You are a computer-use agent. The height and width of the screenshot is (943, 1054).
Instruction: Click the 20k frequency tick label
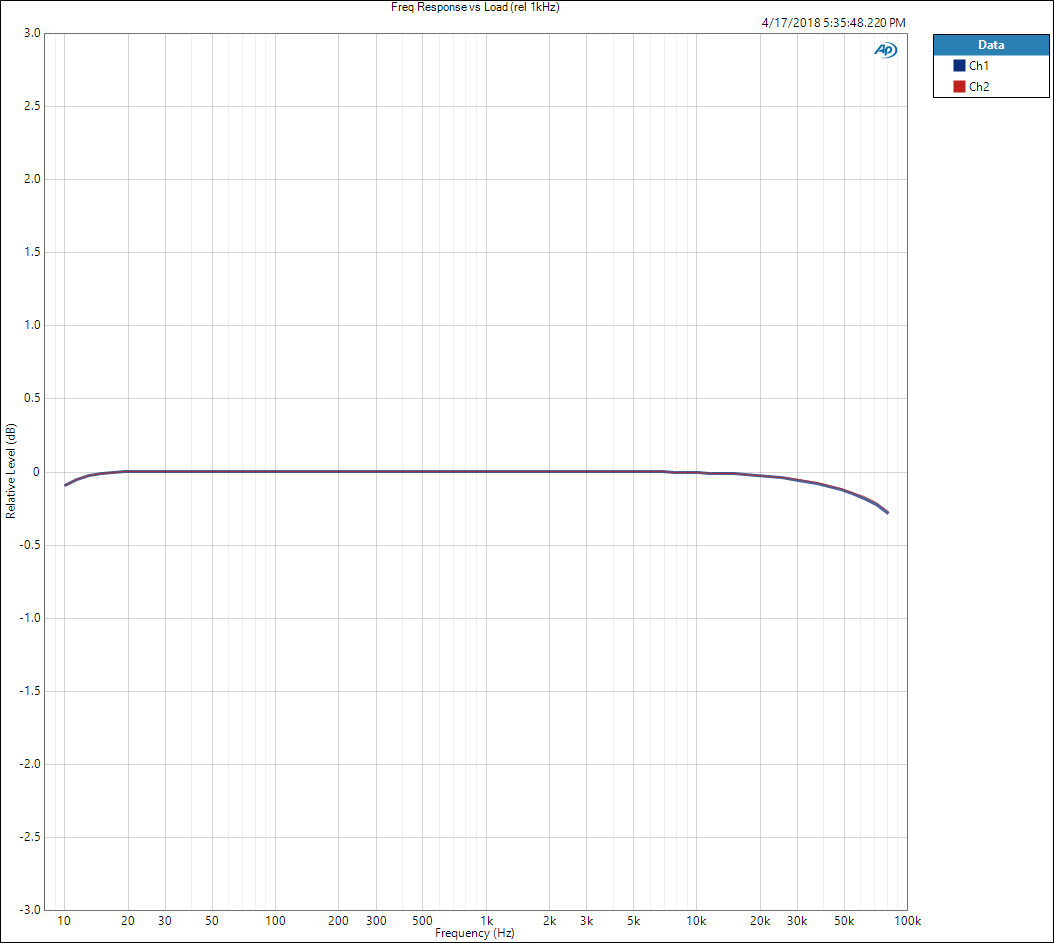760,921
